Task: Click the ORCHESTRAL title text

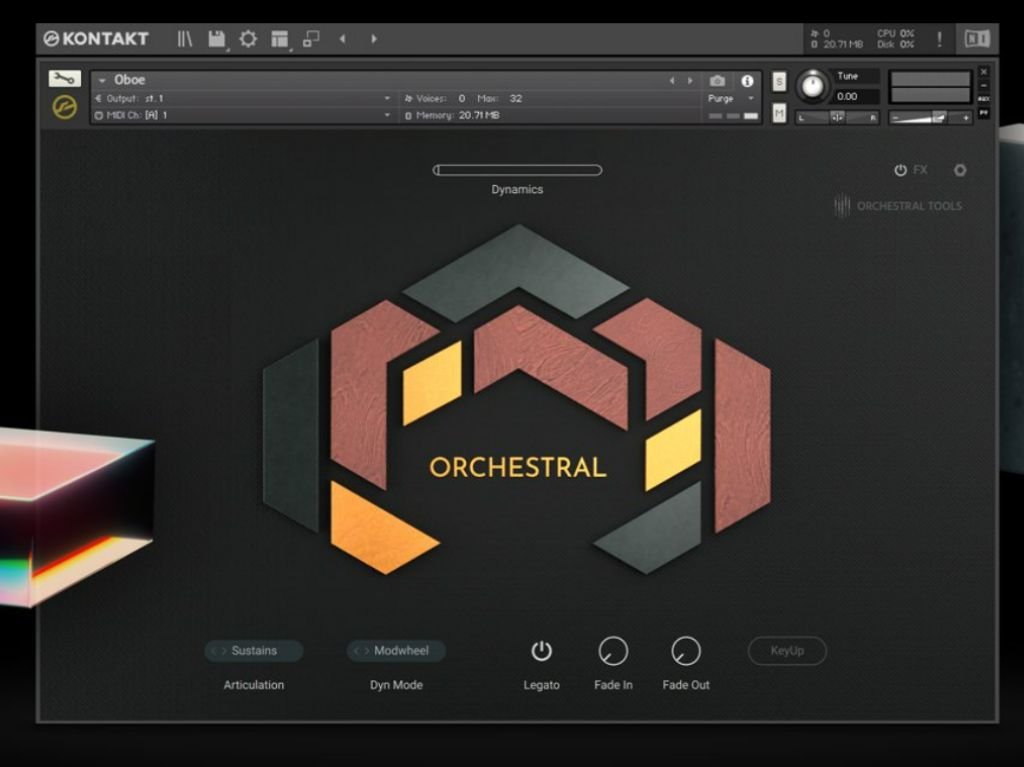Action: (518, 467)
